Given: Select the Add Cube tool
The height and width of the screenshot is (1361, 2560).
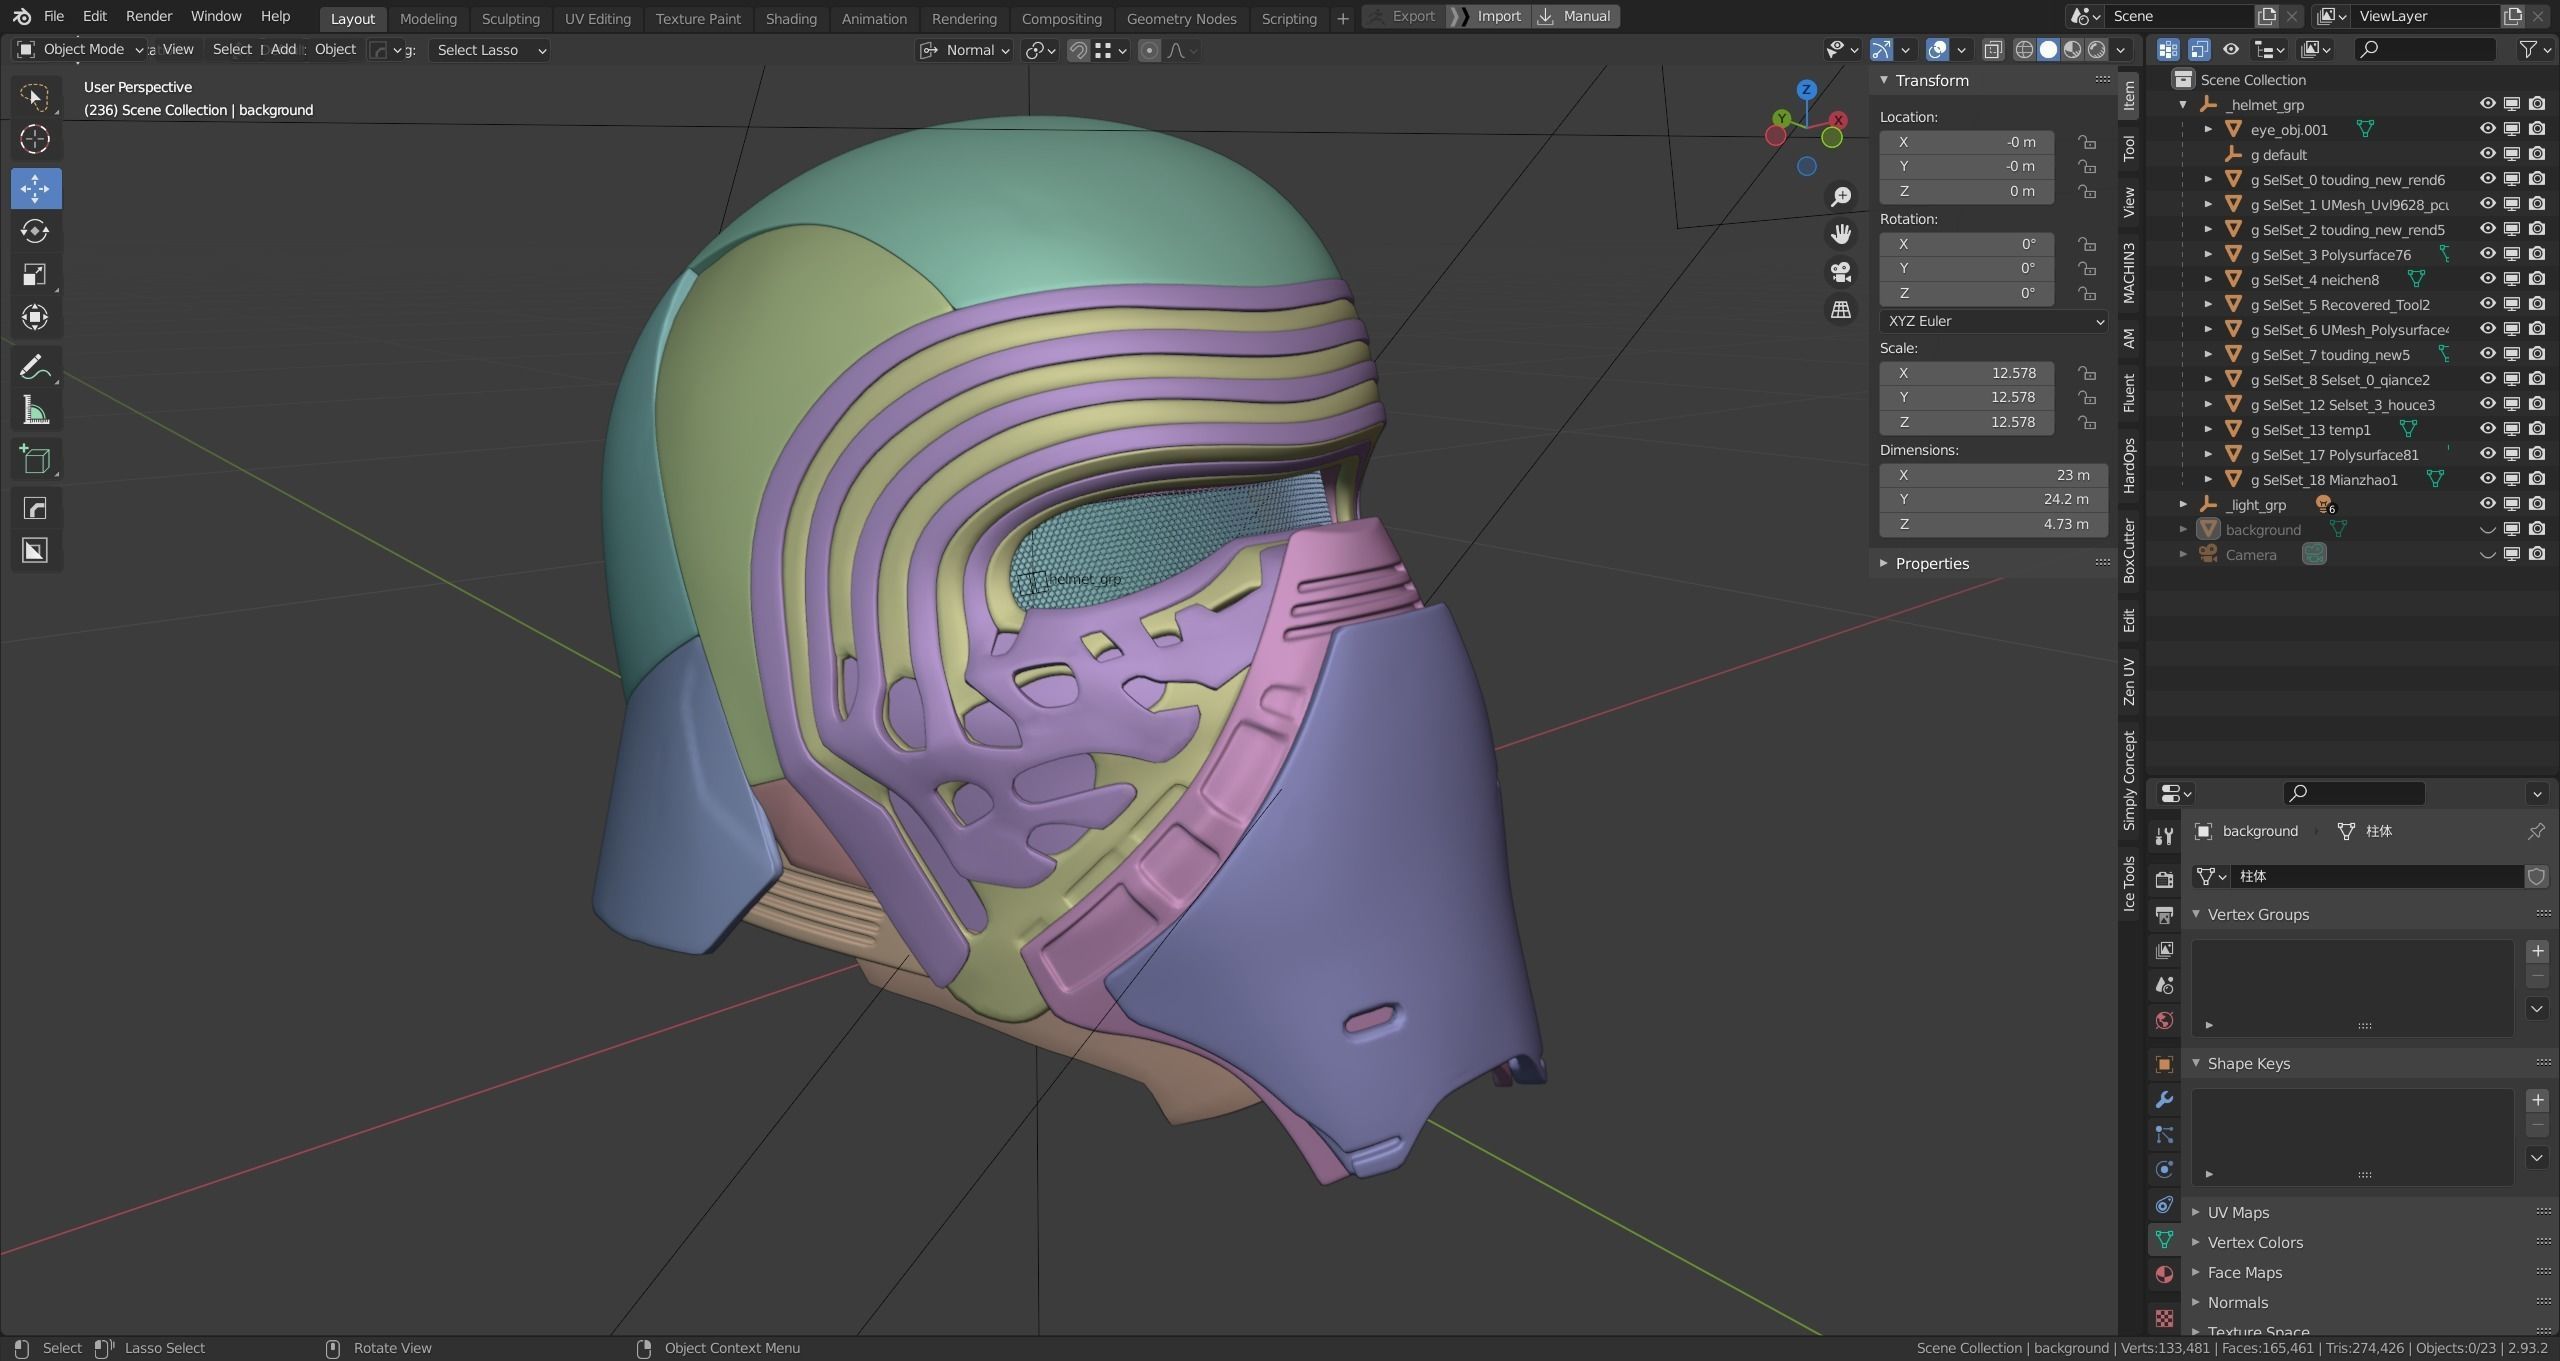Looking at the screenshot, I should click(x=35, y=459).
